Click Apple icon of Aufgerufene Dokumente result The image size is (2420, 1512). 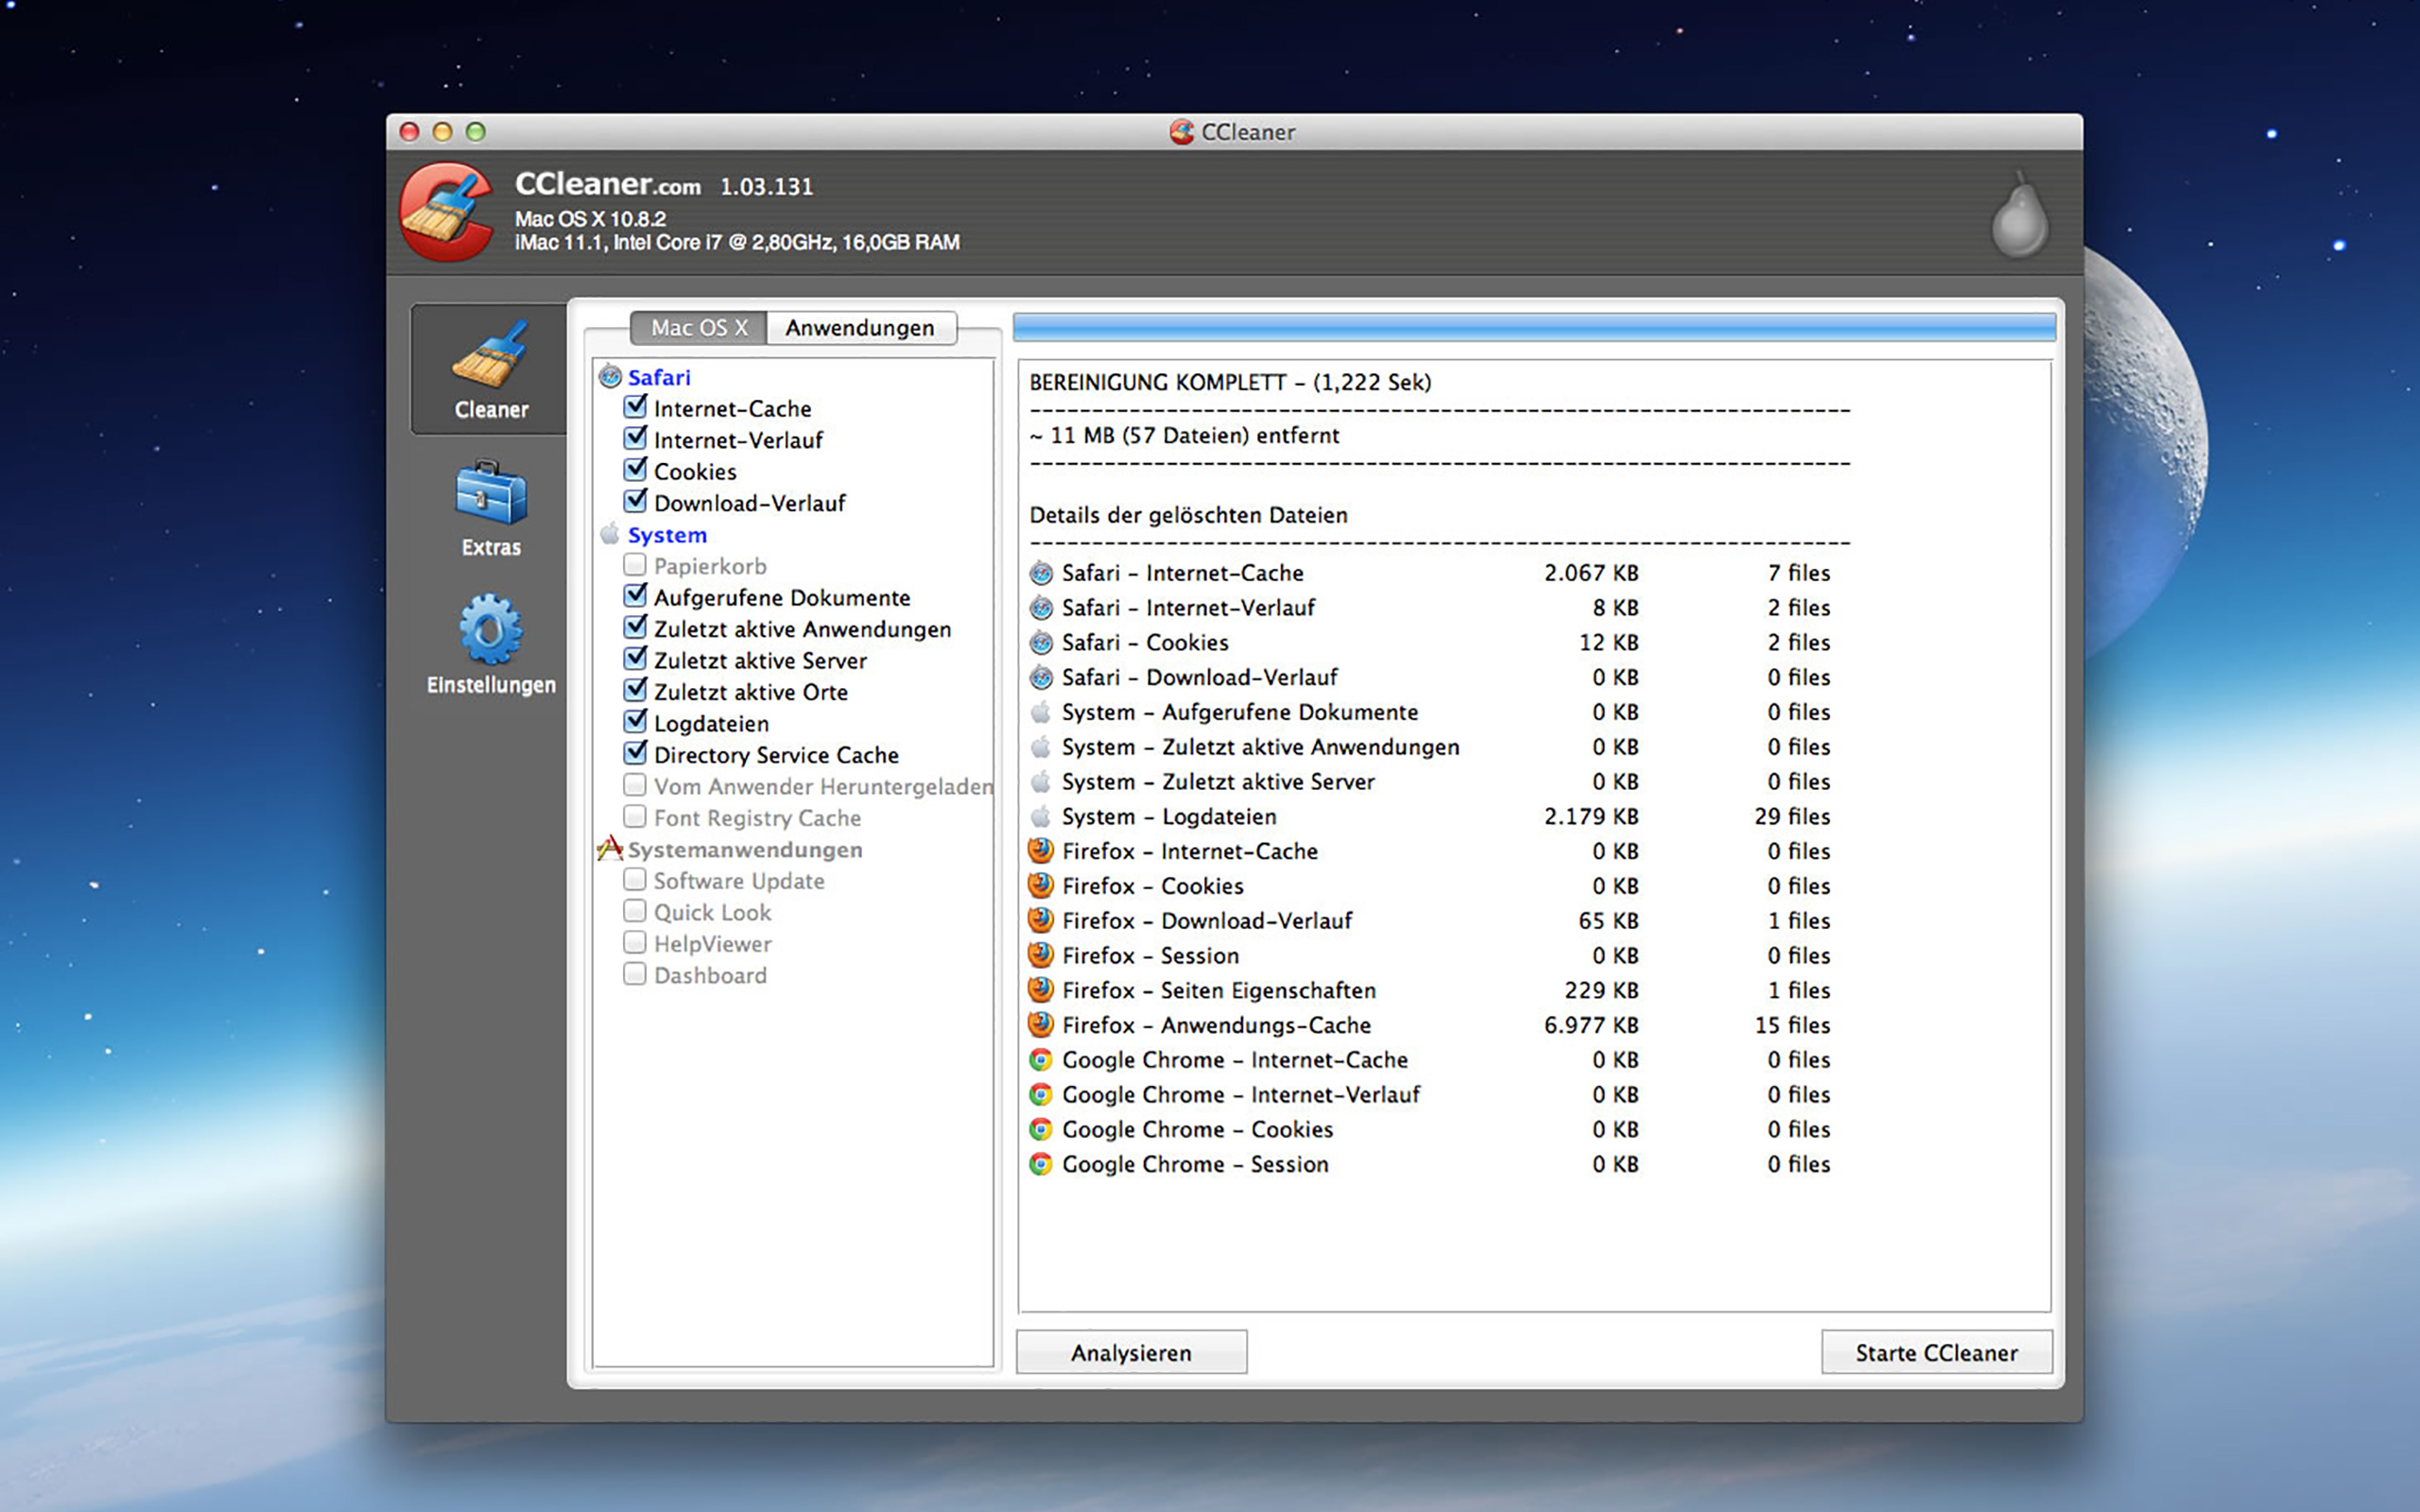point(1041,712)
